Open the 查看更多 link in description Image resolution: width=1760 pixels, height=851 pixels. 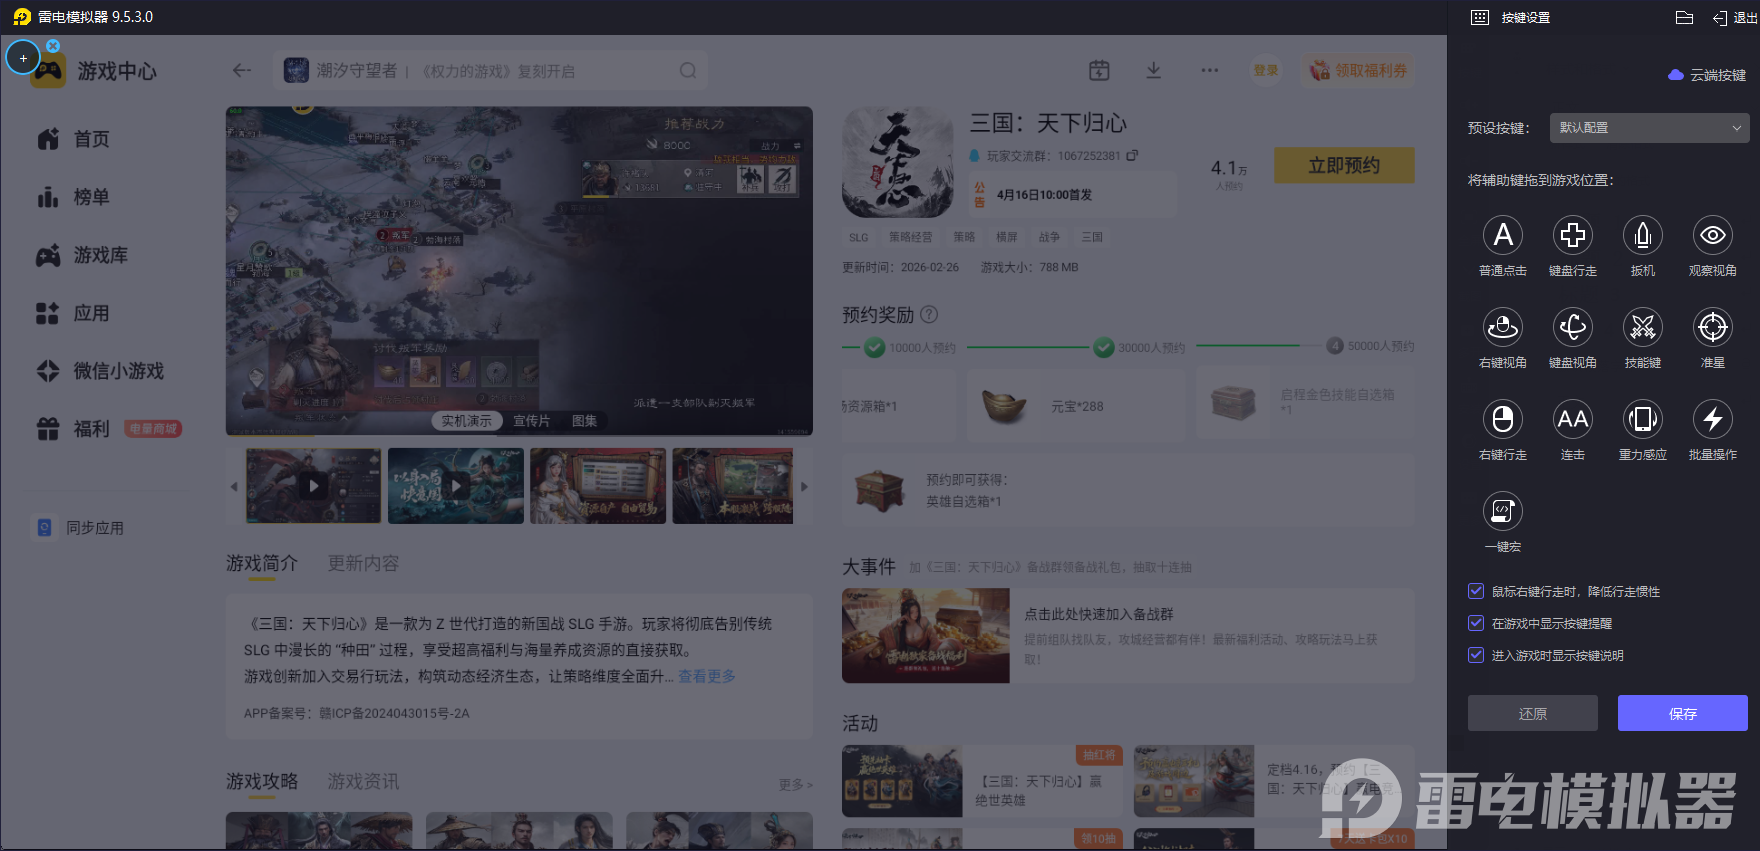707,676
